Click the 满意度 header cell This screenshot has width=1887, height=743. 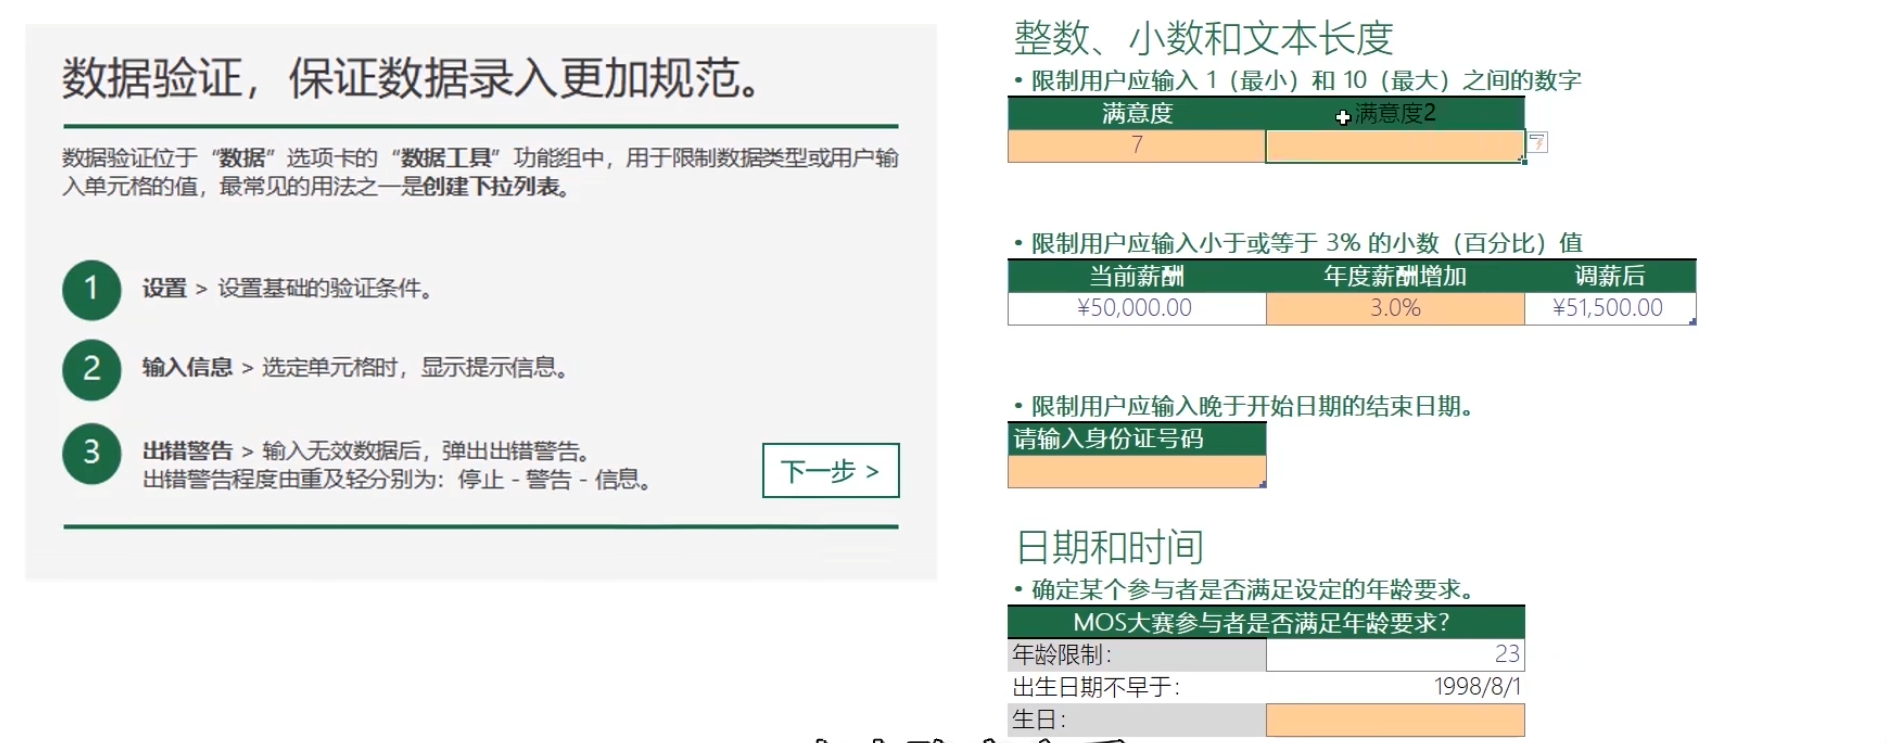click(1136, 113)
